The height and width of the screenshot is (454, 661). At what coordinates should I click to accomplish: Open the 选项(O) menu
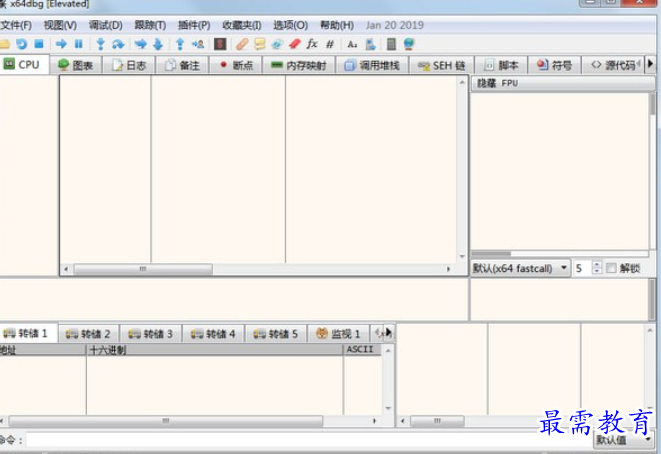pos(290,25)
